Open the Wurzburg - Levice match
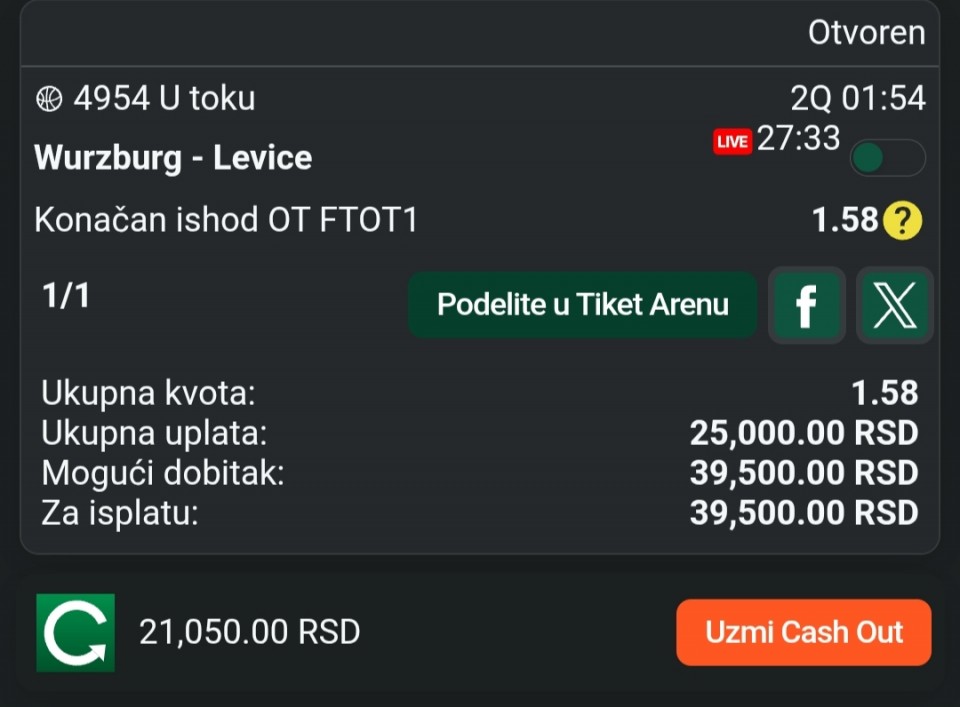Viewport: 960px width, 707px height. pos(173,158)
